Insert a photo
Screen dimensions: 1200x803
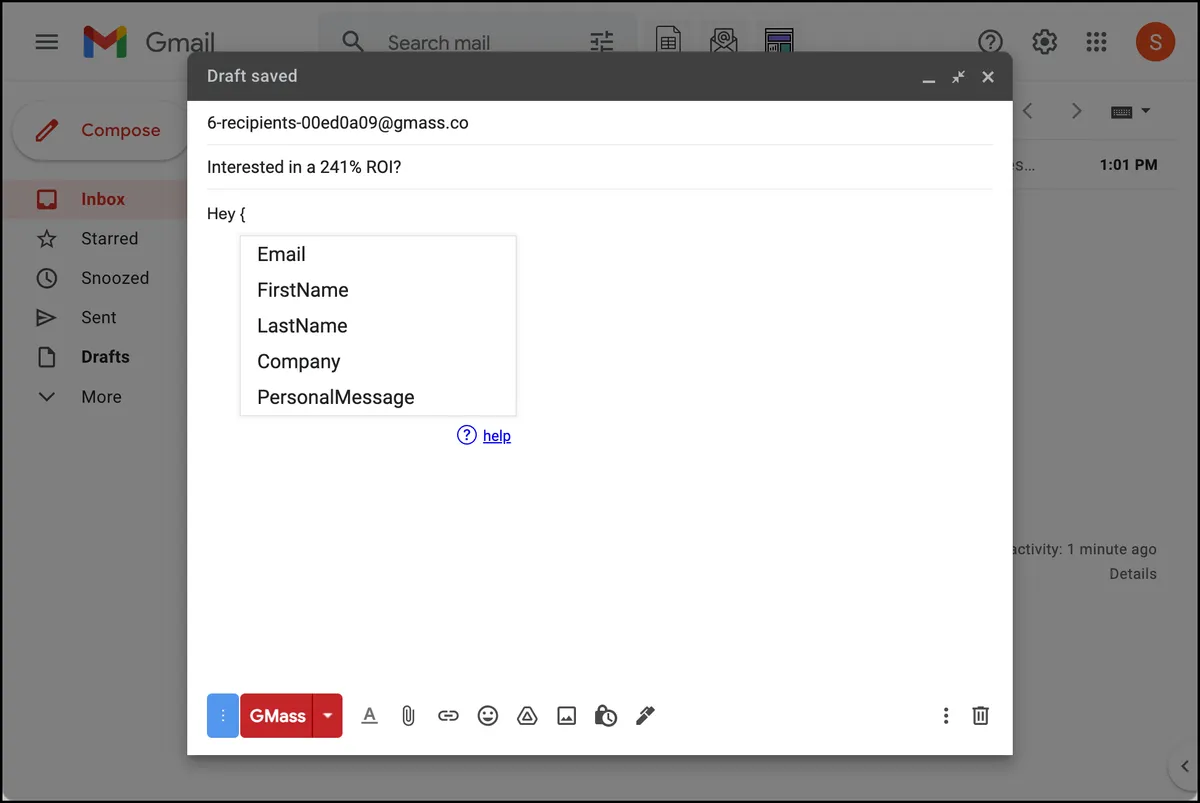tap(567, 716)
